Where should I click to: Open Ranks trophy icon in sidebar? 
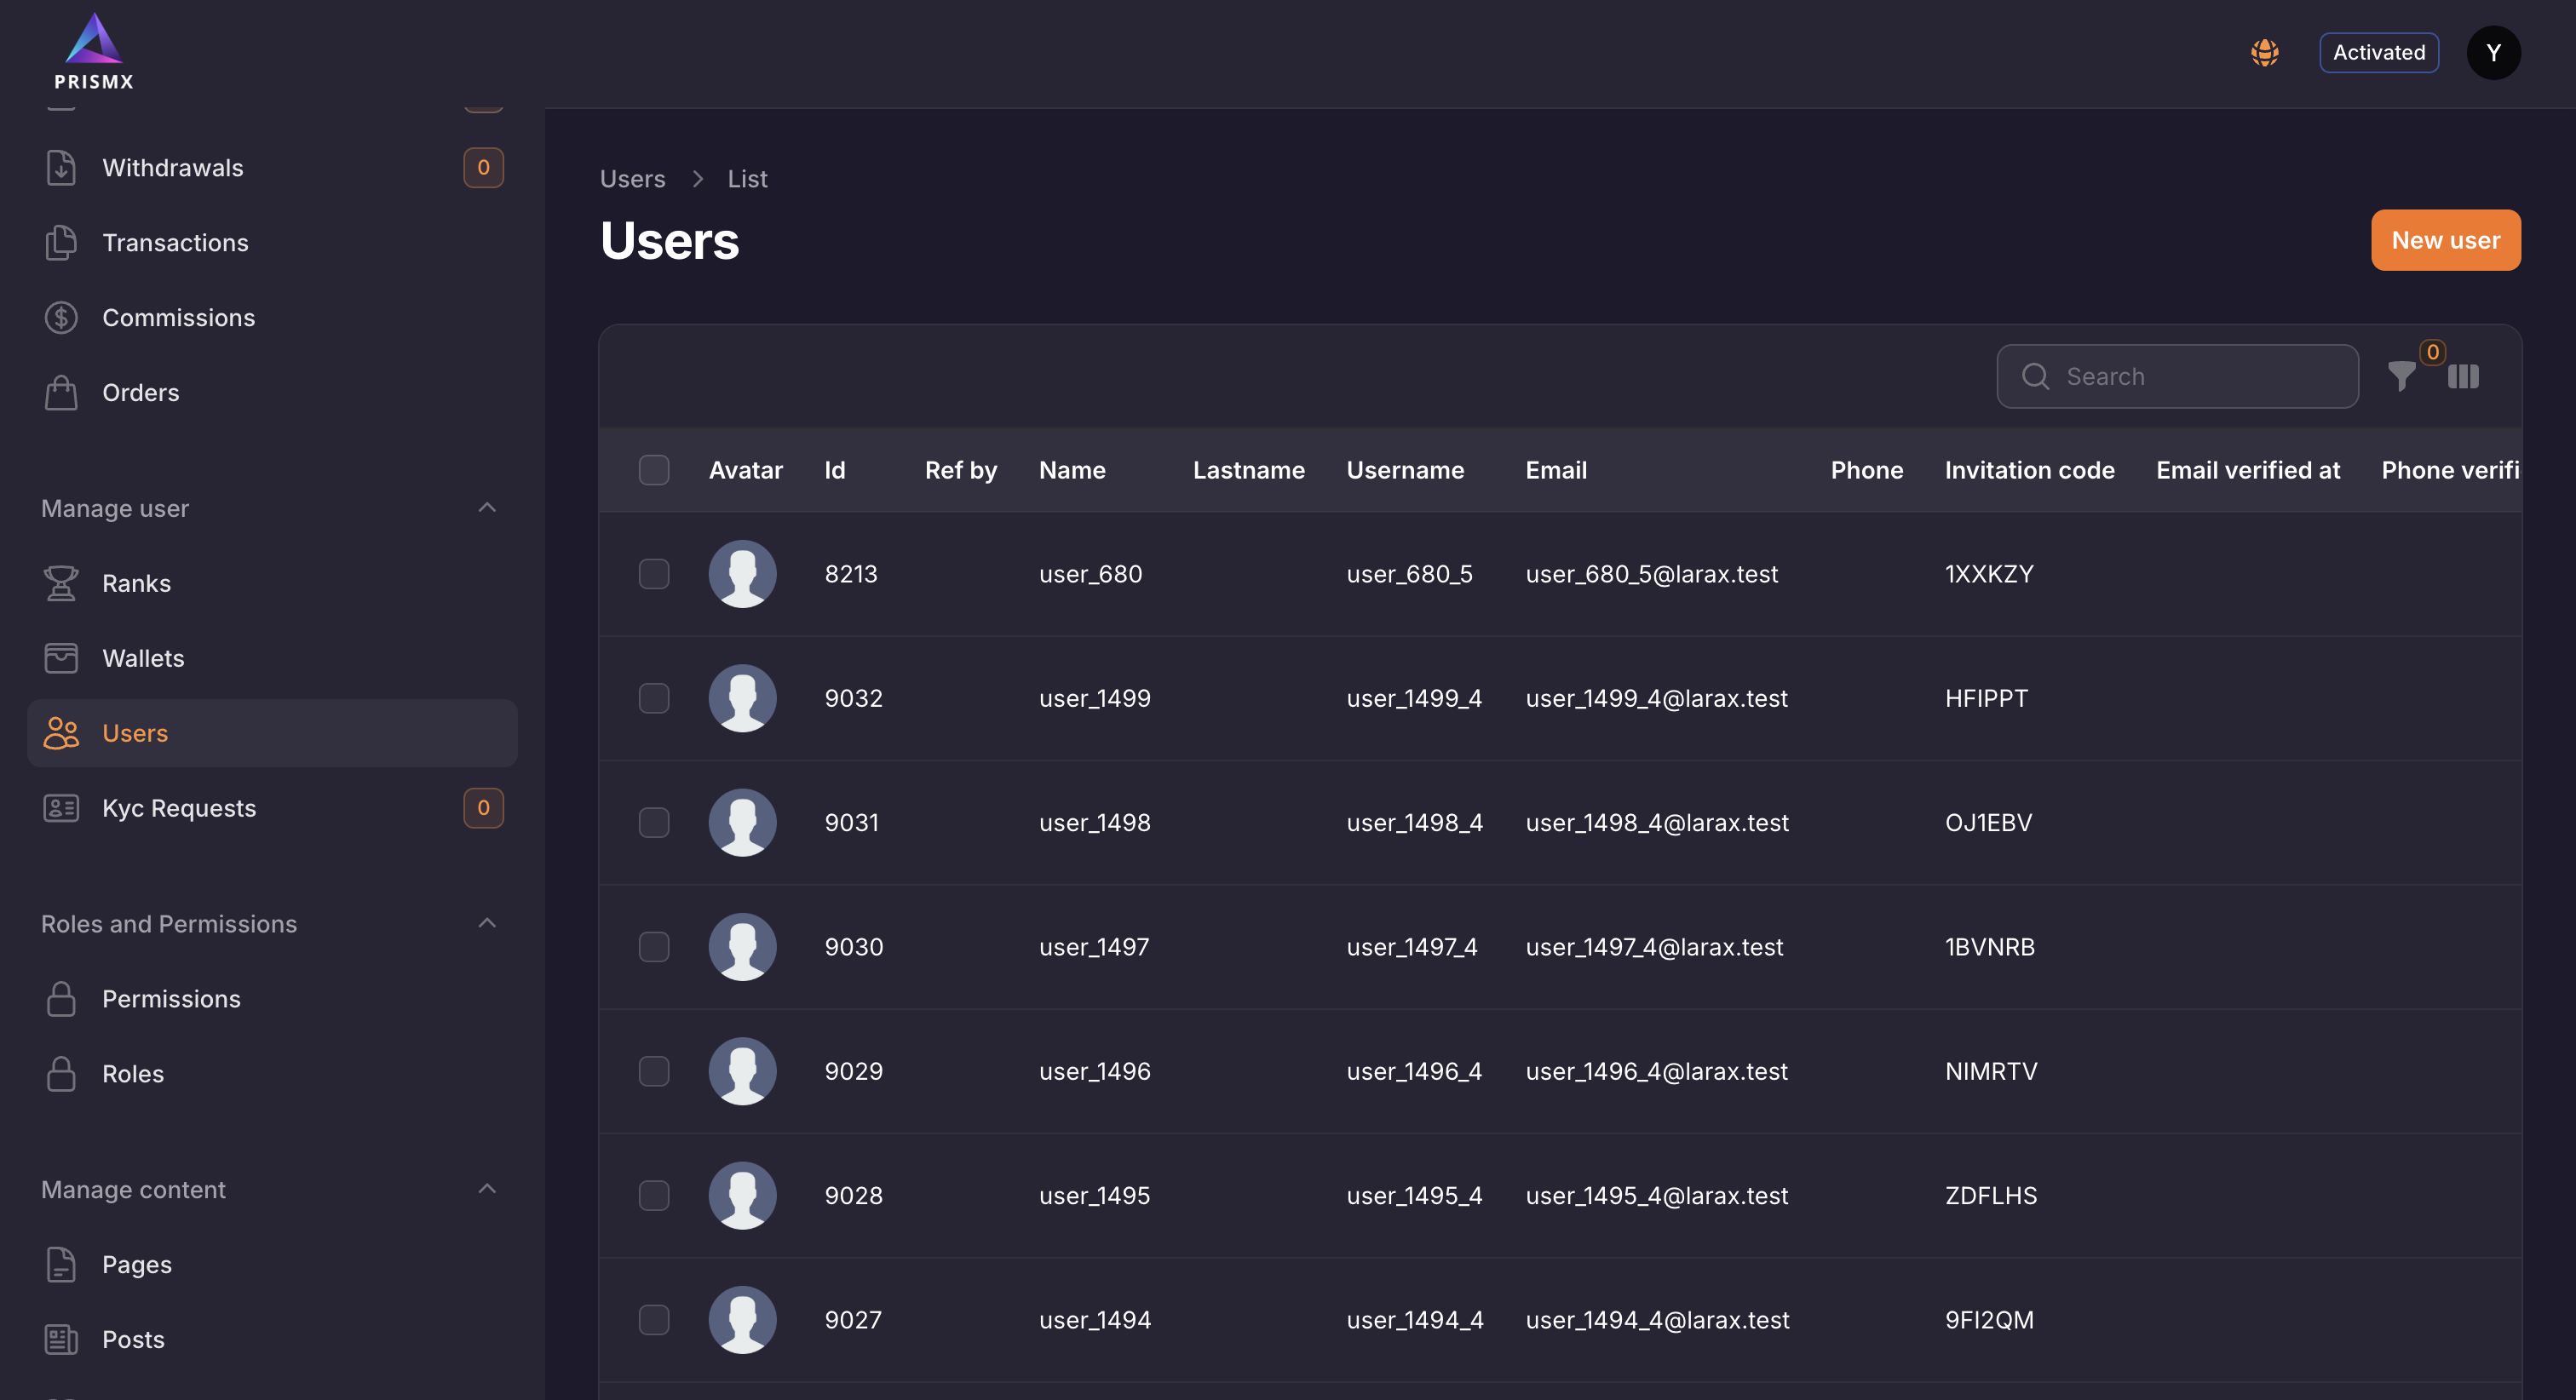pyautogui.click(x=61, y=583)
